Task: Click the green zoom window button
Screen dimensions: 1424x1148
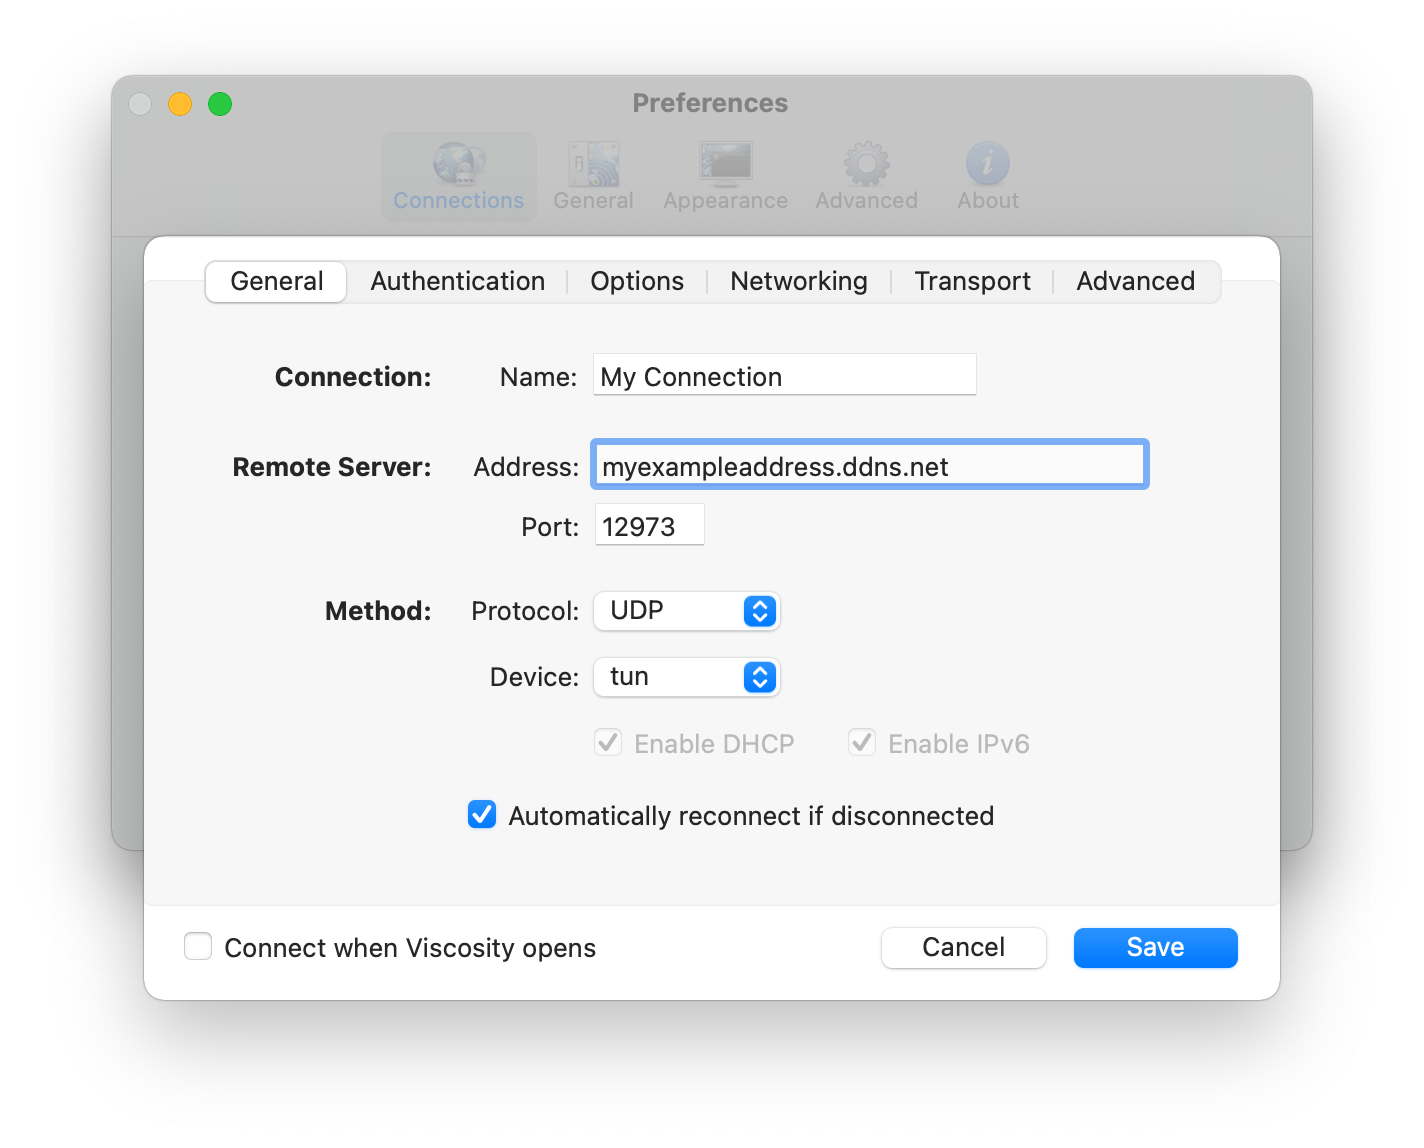Action: pyautogui.click(x=220, y=104)
